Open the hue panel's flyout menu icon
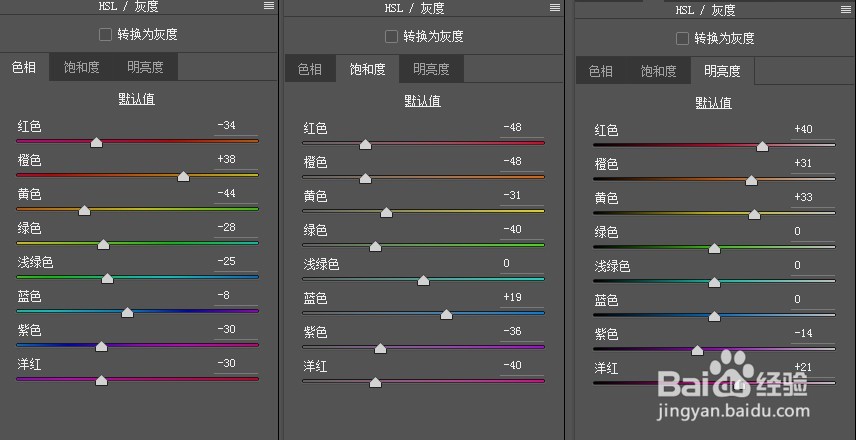The height and width of the screenshot is (440, 856). coord(269,5)
